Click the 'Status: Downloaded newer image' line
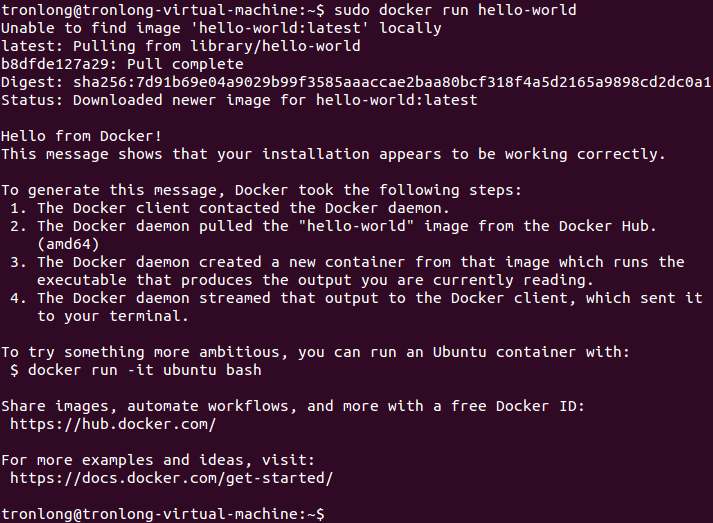 pyautogui.click(x=239, y=100)
